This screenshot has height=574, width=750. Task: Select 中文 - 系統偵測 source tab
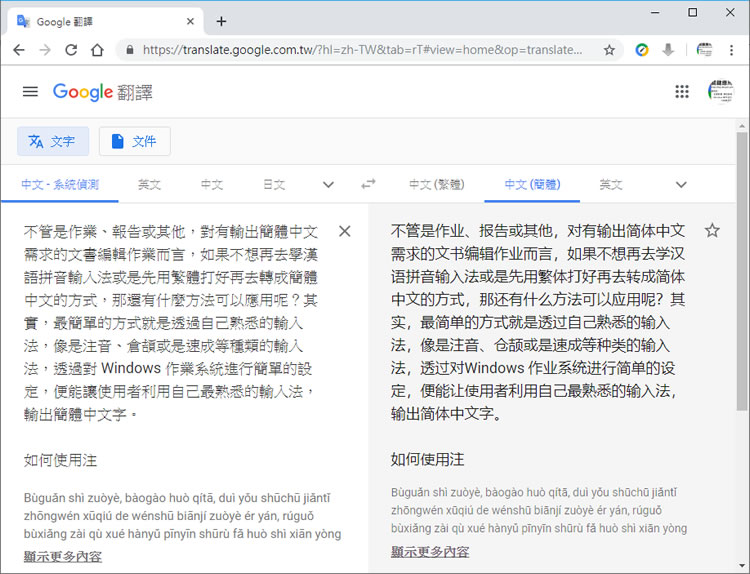pyautogui.click(x=60, y=185)
